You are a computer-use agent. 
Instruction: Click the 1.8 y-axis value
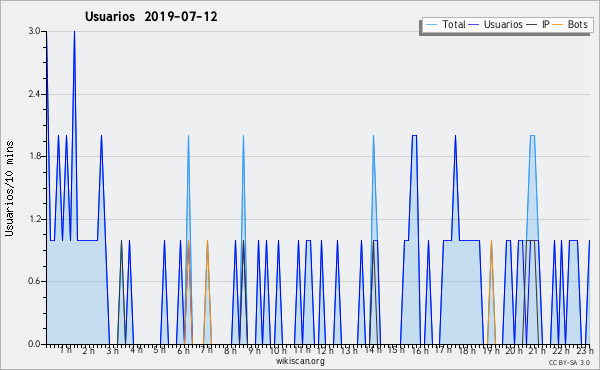34,156
